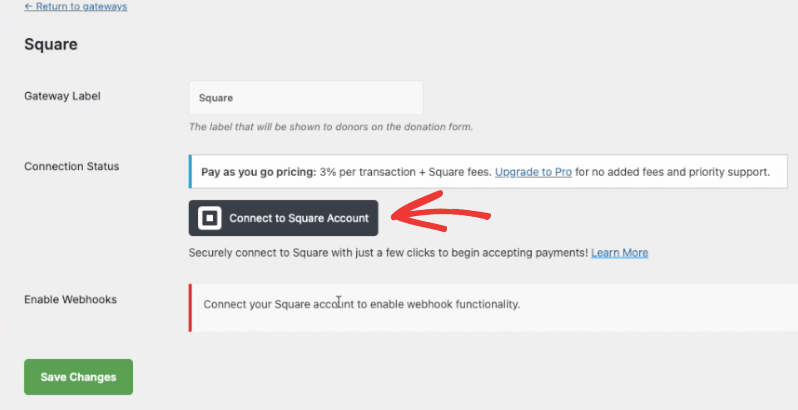Image resolution: width=798 pixels, height=410 pixels.
Task: Click the Return to gateways link
Action: click(x=75, y=7)
